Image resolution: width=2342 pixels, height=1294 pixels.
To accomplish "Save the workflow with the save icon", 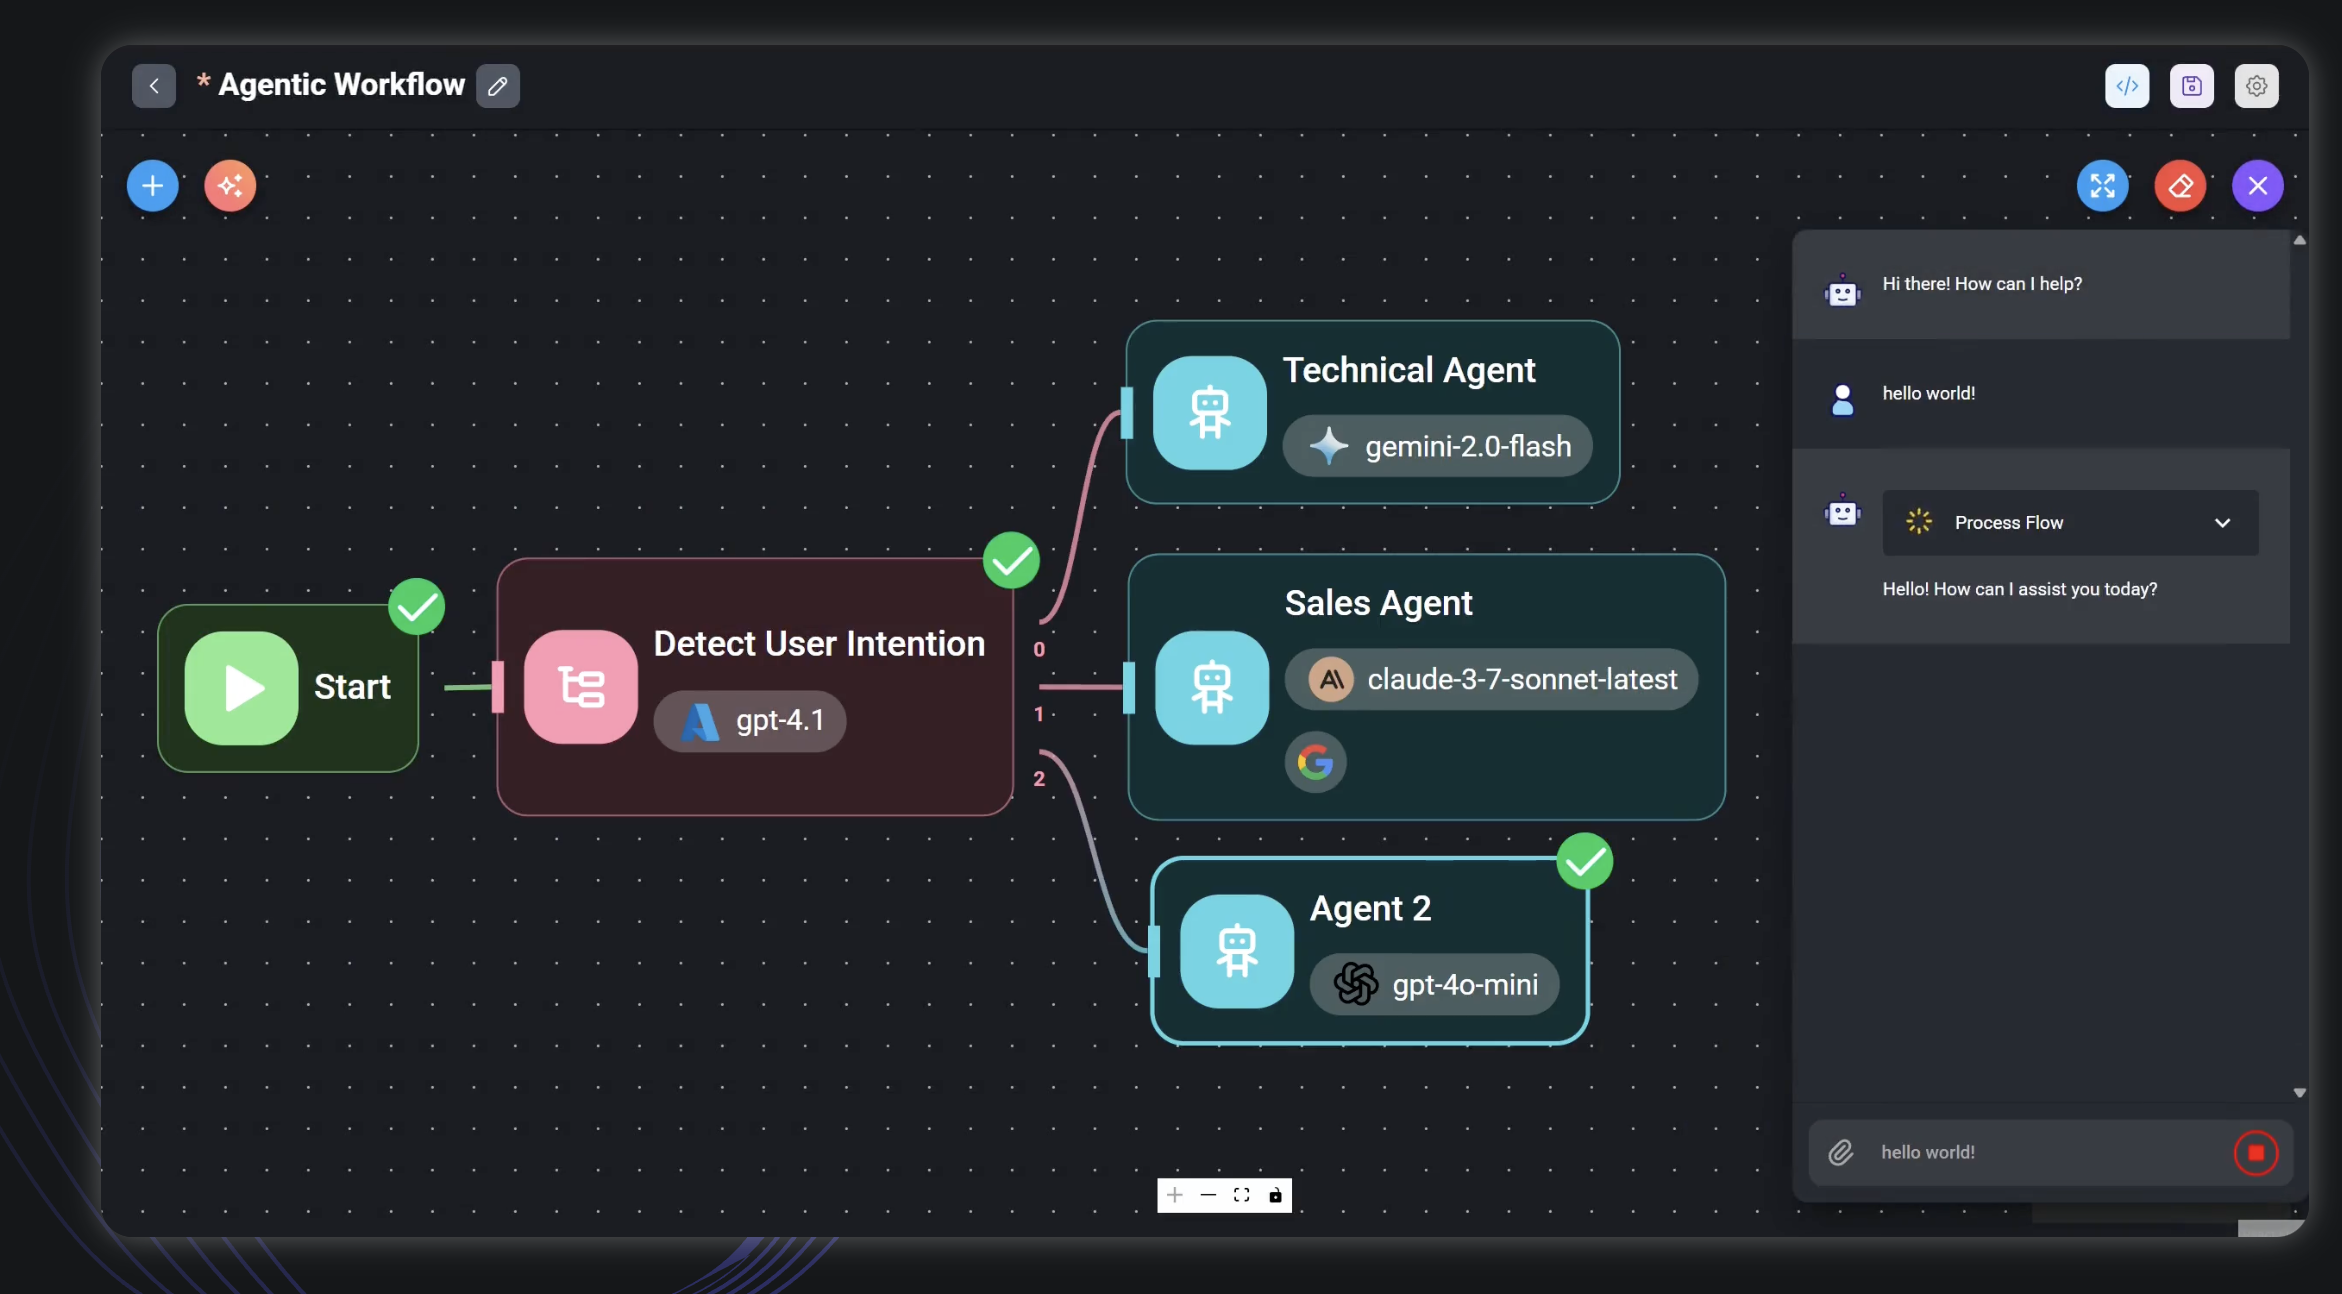I will pos(2192,86).
